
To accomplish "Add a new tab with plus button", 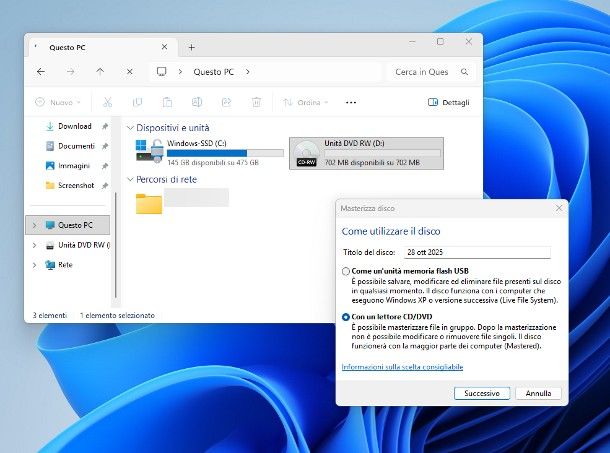I will coord(191,47).
